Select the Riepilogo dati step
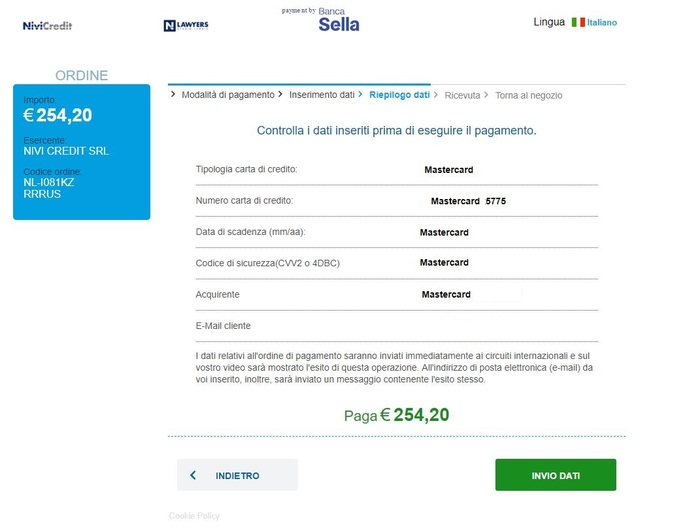Screen dimensions: 700x528 (399, 95)
